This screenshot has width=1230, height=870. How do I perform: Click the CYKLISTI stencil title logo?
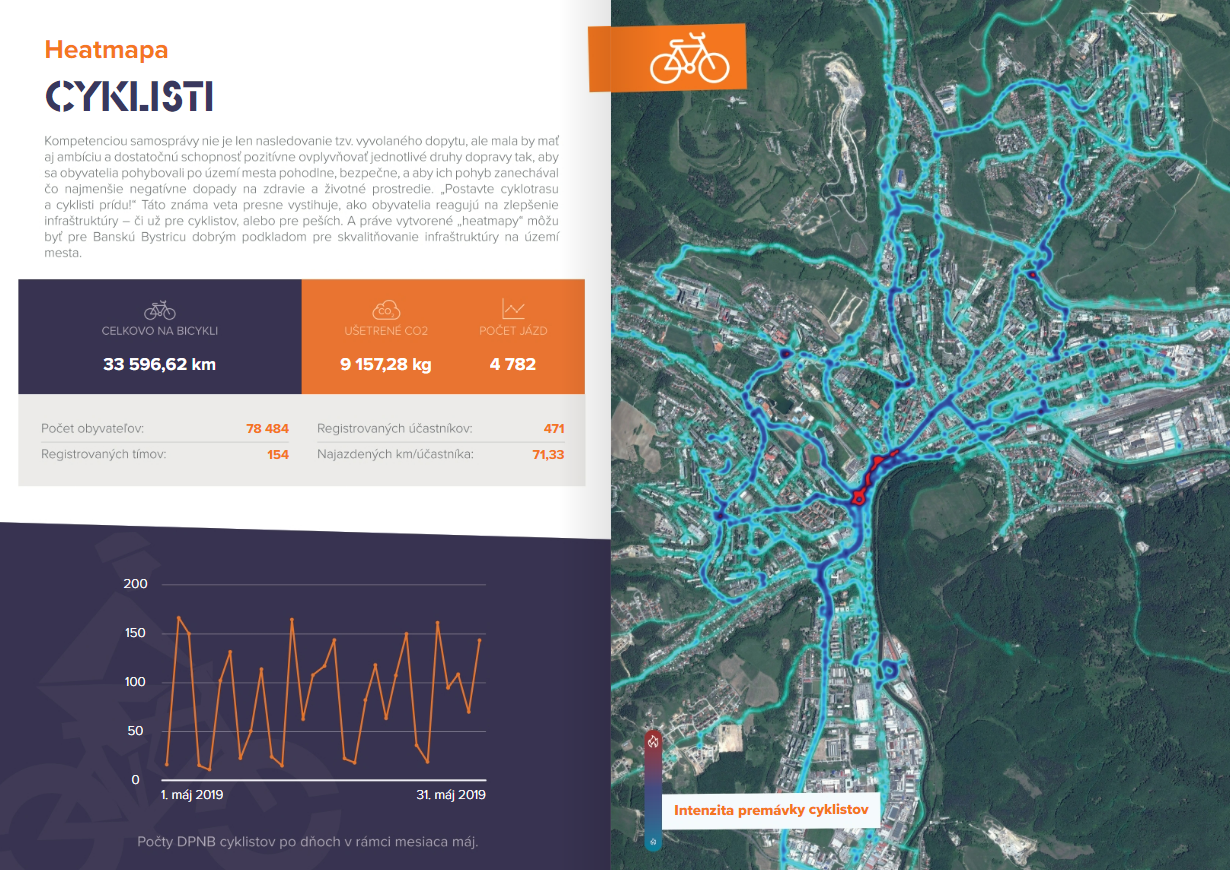click(x=129, y=96)
